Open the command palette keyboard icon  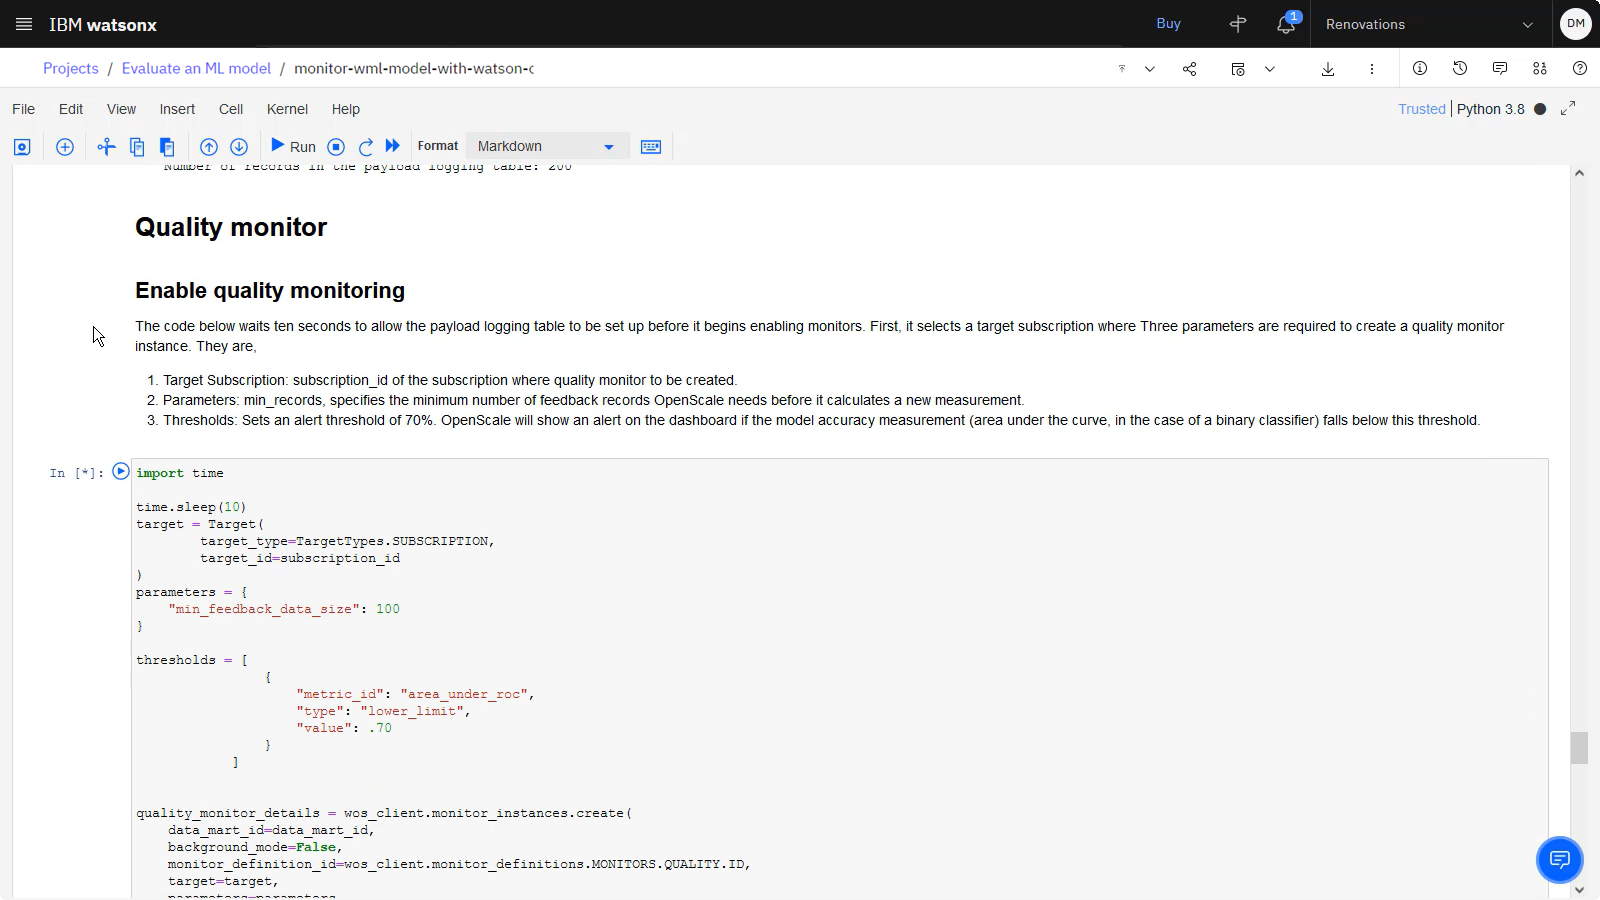coord(651,147)
